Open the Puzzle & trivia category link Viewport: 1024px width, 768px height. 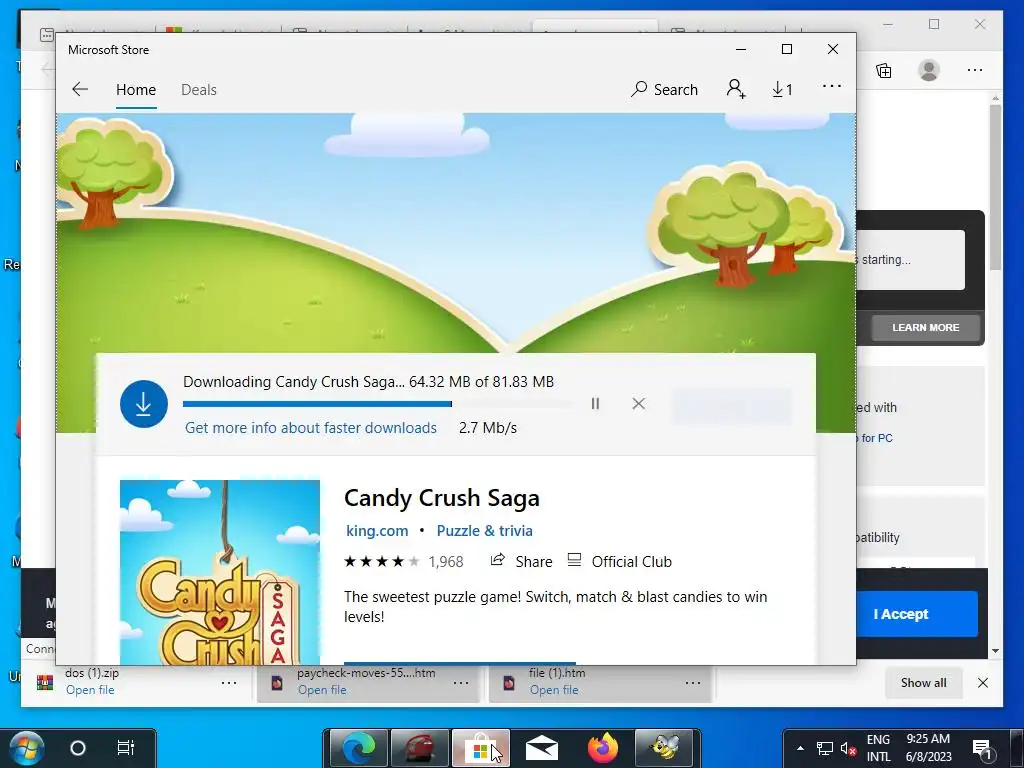click(x=485, y=530)
